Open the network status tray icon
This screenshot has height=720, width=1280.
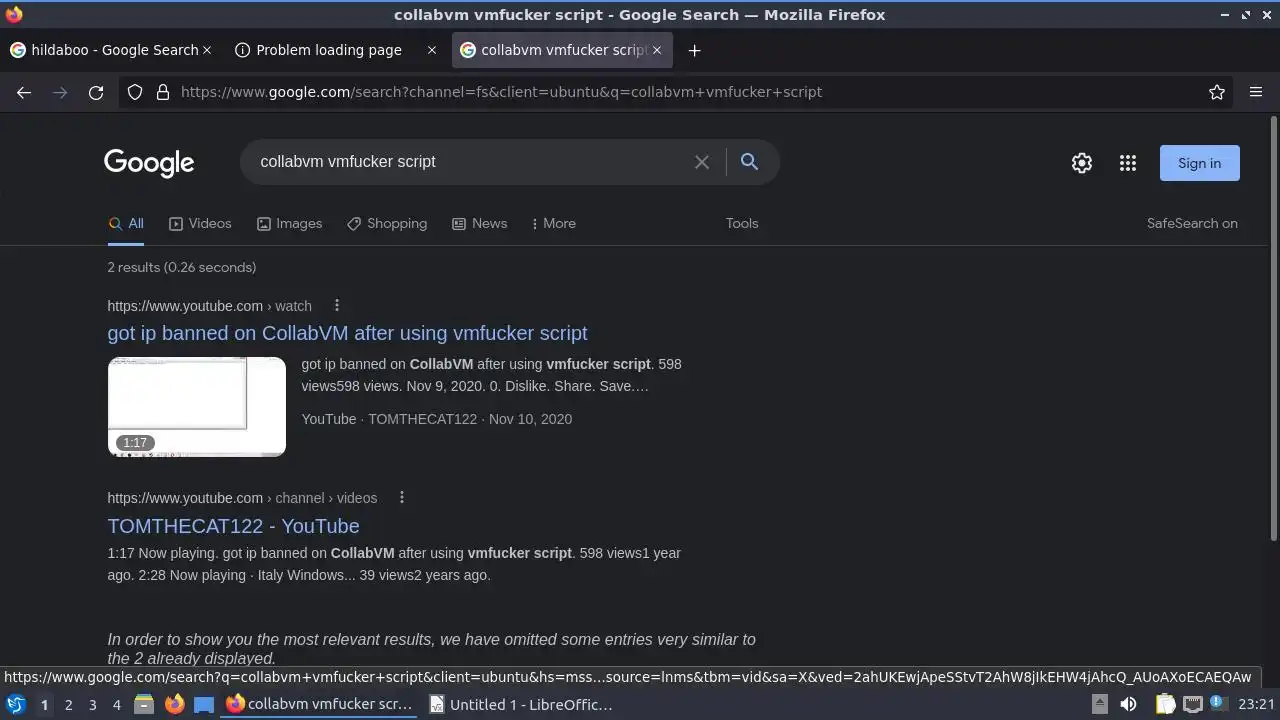(x=1193, y=704)
